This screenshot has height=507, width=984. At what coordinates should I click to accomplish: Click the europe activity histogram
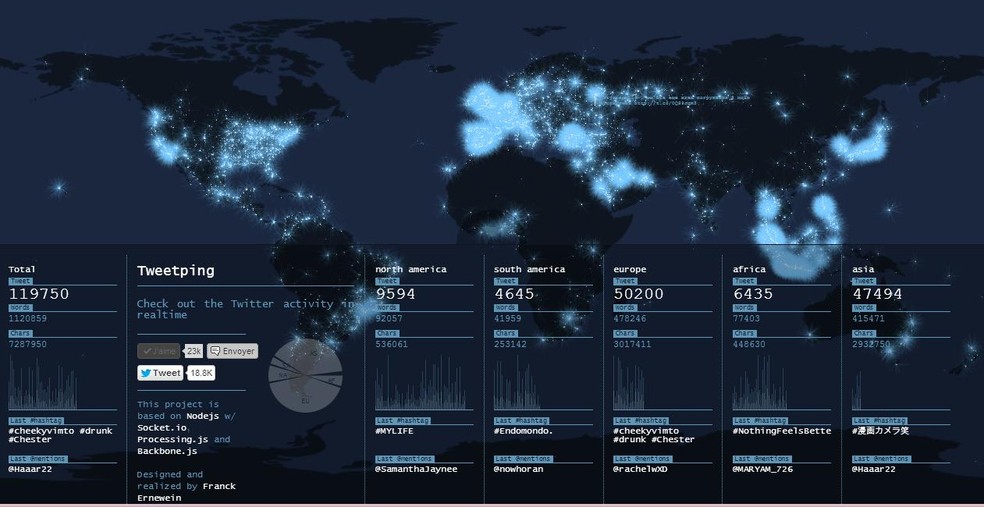coord(629,383)
